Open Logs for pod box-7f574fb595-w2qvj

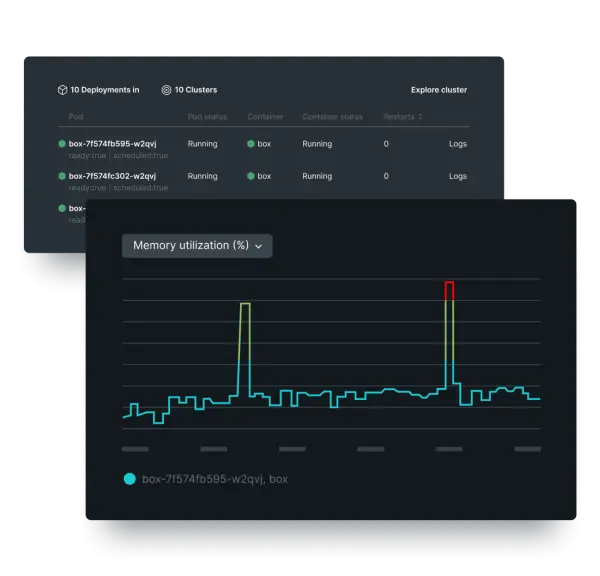click(x=458, y=144)
